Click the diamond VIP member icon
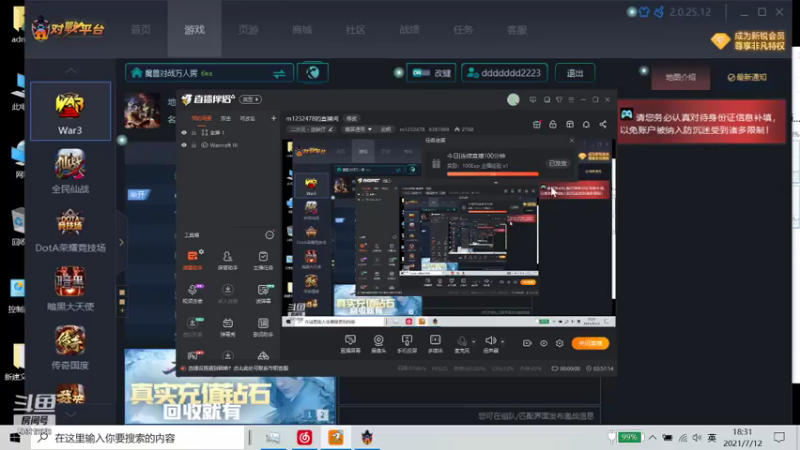The image size is (800, 450). pos(721,41)
